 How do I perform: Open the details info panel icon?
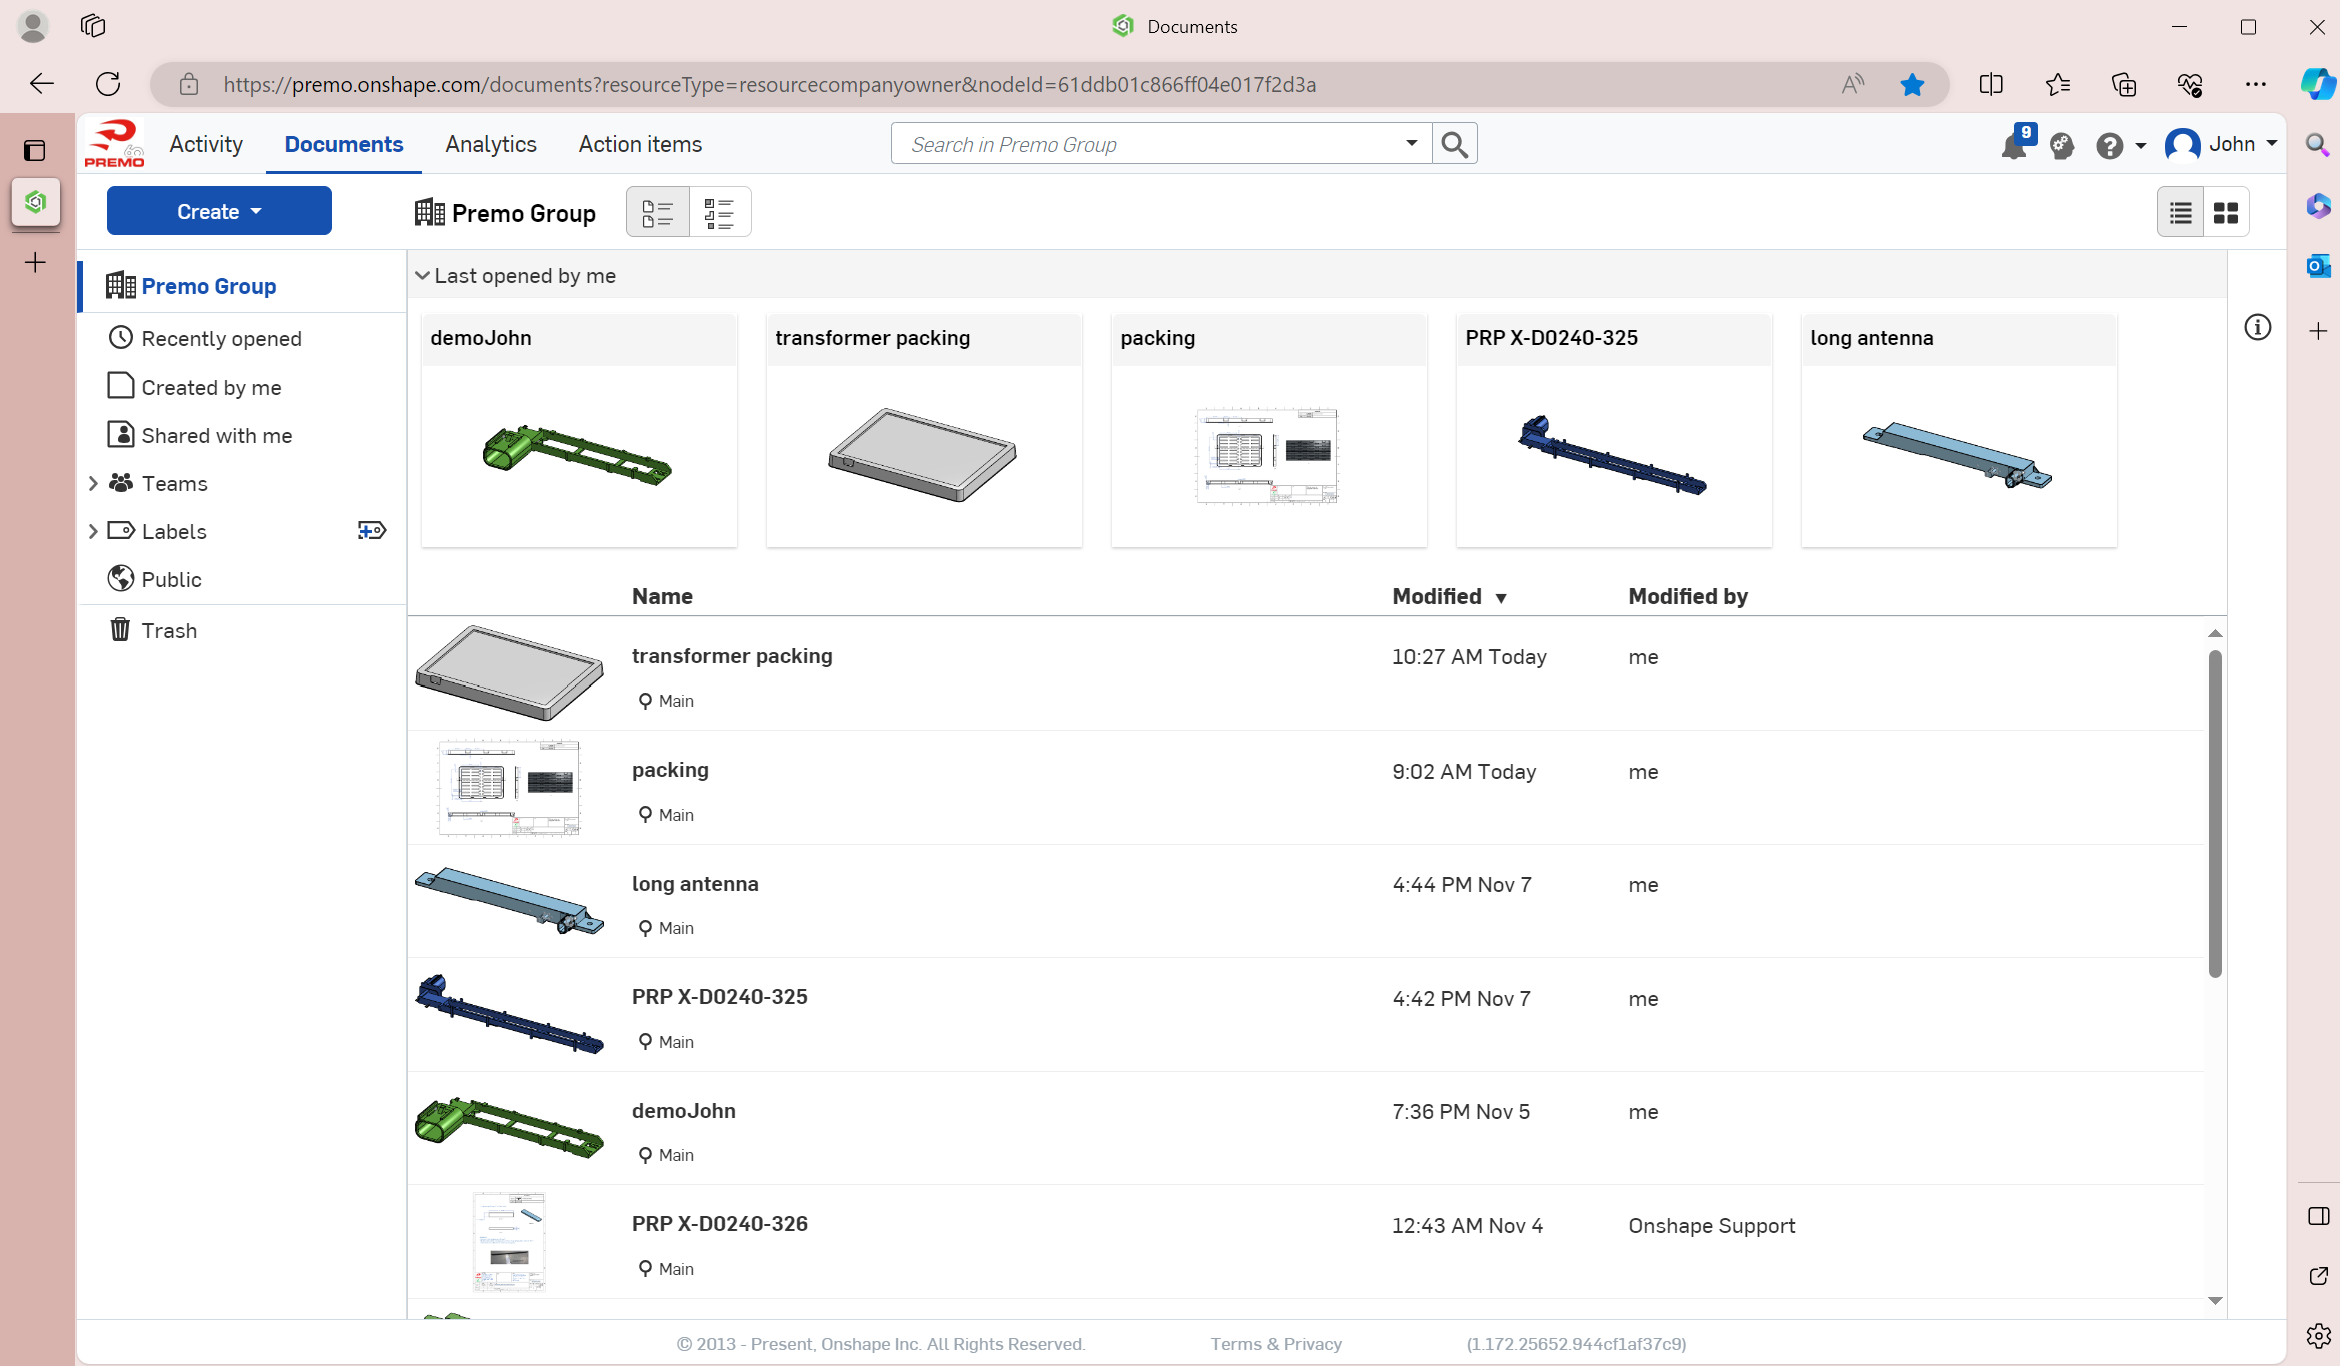tap(2257, 327)
